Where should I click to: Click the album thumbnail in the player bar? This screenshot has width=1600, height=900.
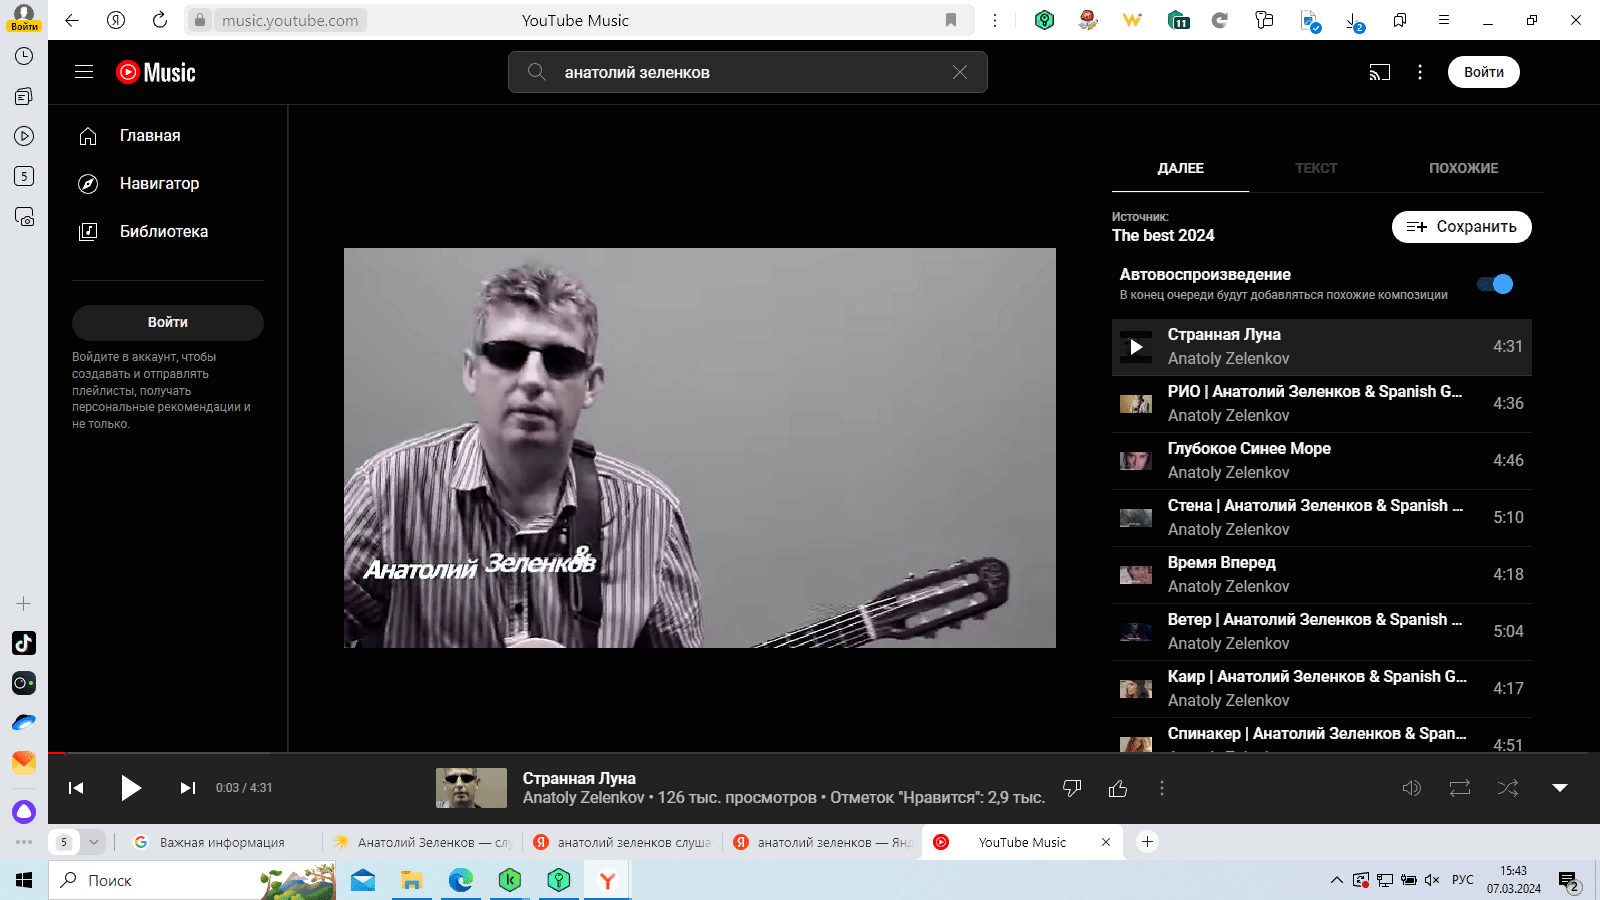[471, 788]
